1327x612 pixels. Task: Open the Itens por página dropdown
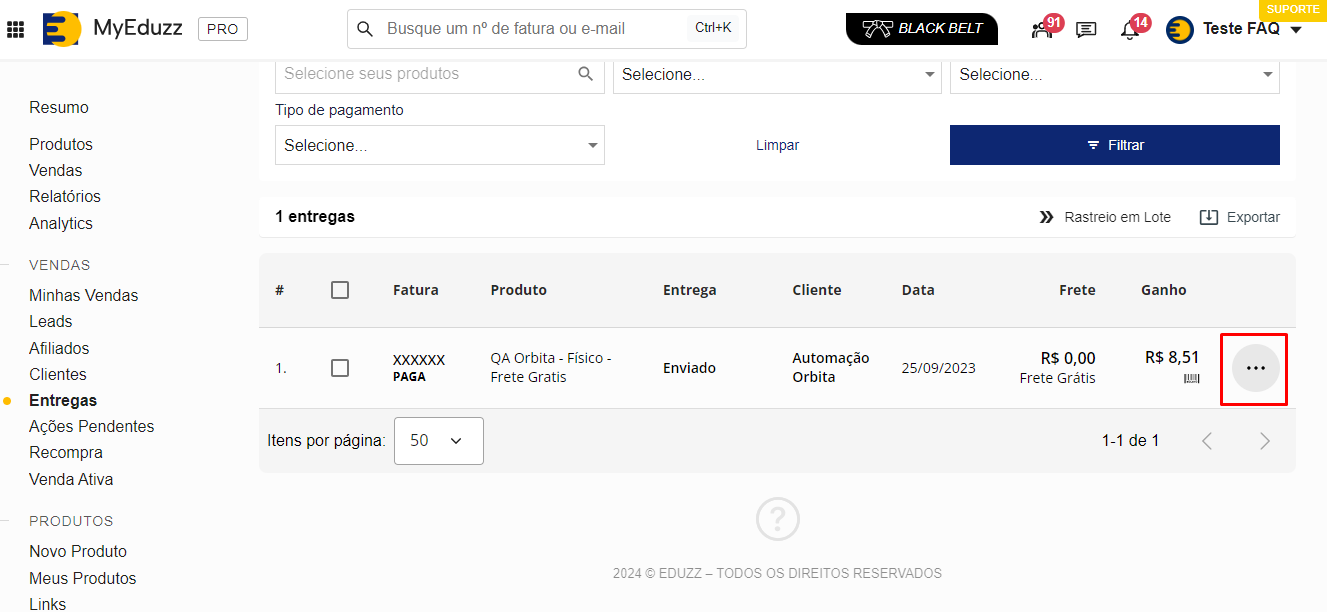pos(438,441)
